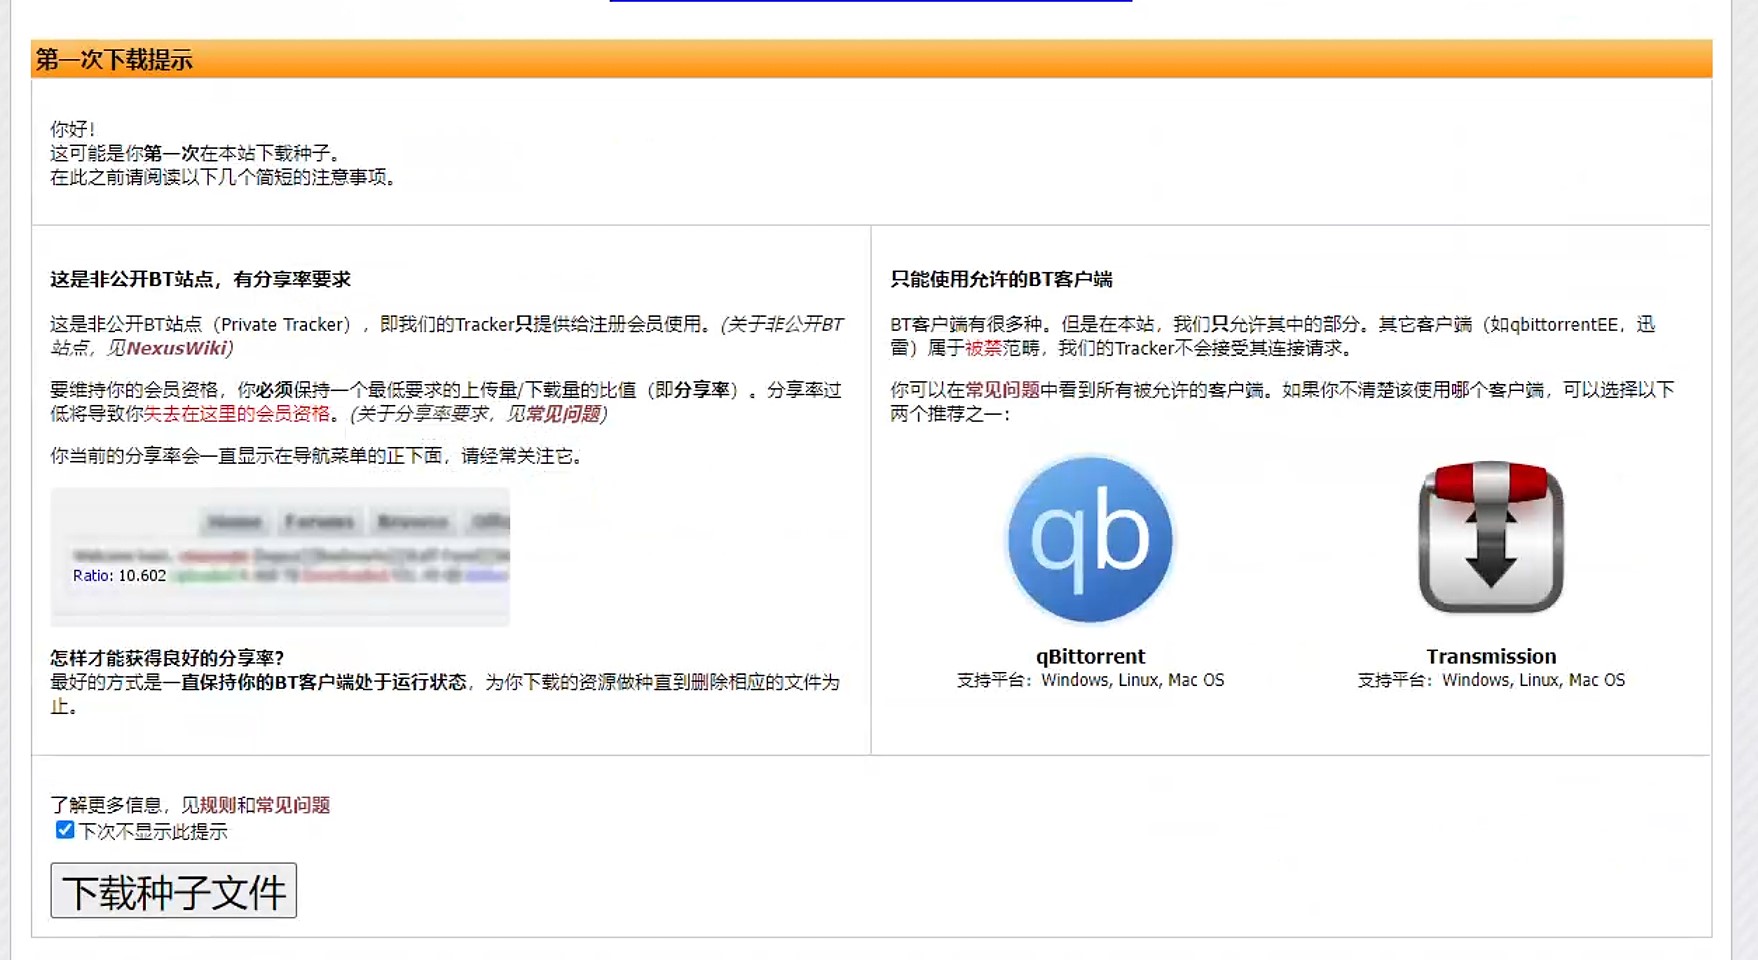Screen dimensions: 1758x960
Task: Click the 支持平台 line under qBittorrent
Action: [1090, 680]
